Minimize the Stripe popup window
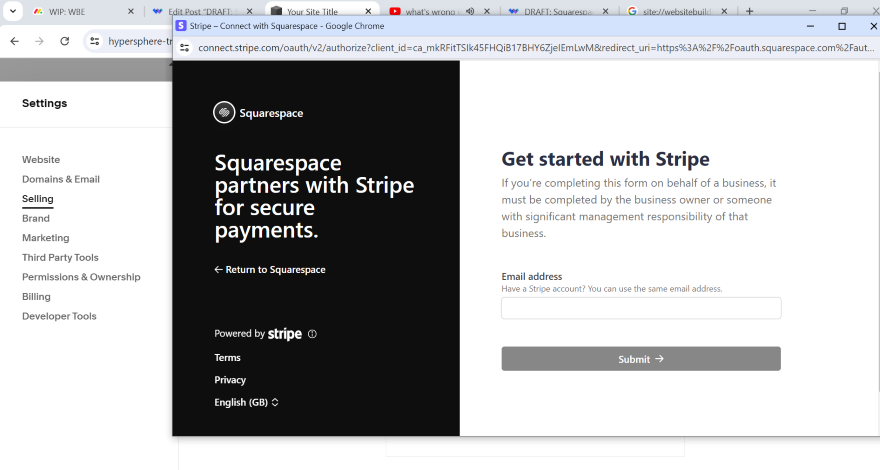The width and height of the screenshot is (880, 470). (x=810, y=26)
